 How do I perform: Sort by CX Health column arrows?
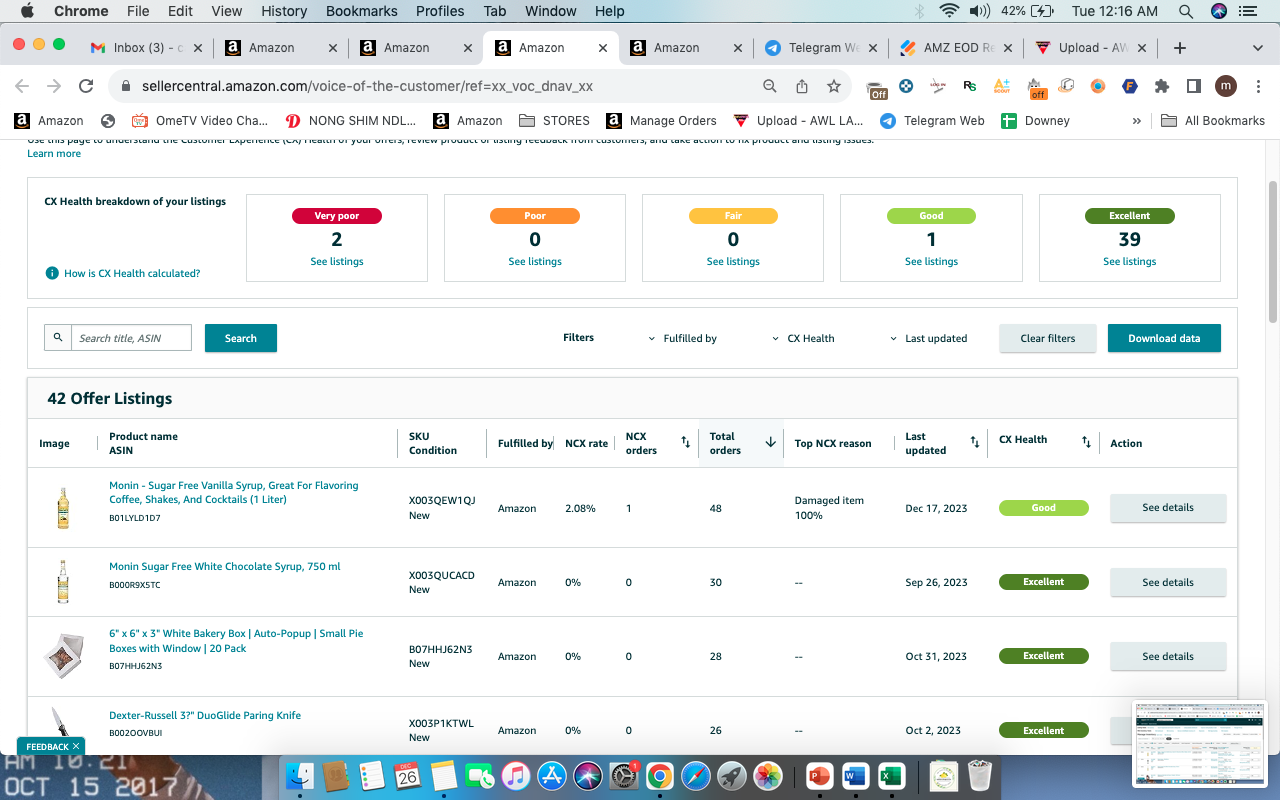tap(1086, 442)
